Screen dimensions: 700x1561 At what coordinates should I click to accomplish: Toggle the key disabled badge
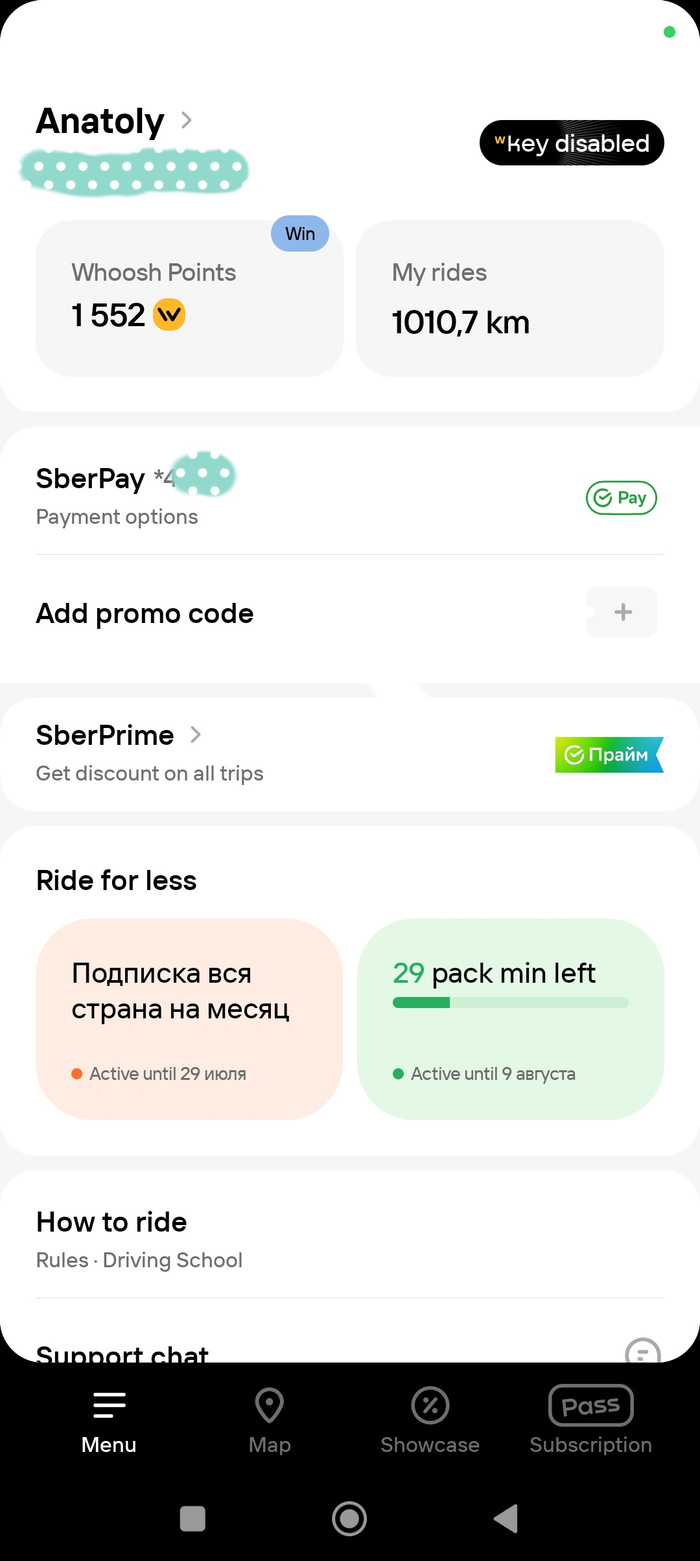[572, 143]
